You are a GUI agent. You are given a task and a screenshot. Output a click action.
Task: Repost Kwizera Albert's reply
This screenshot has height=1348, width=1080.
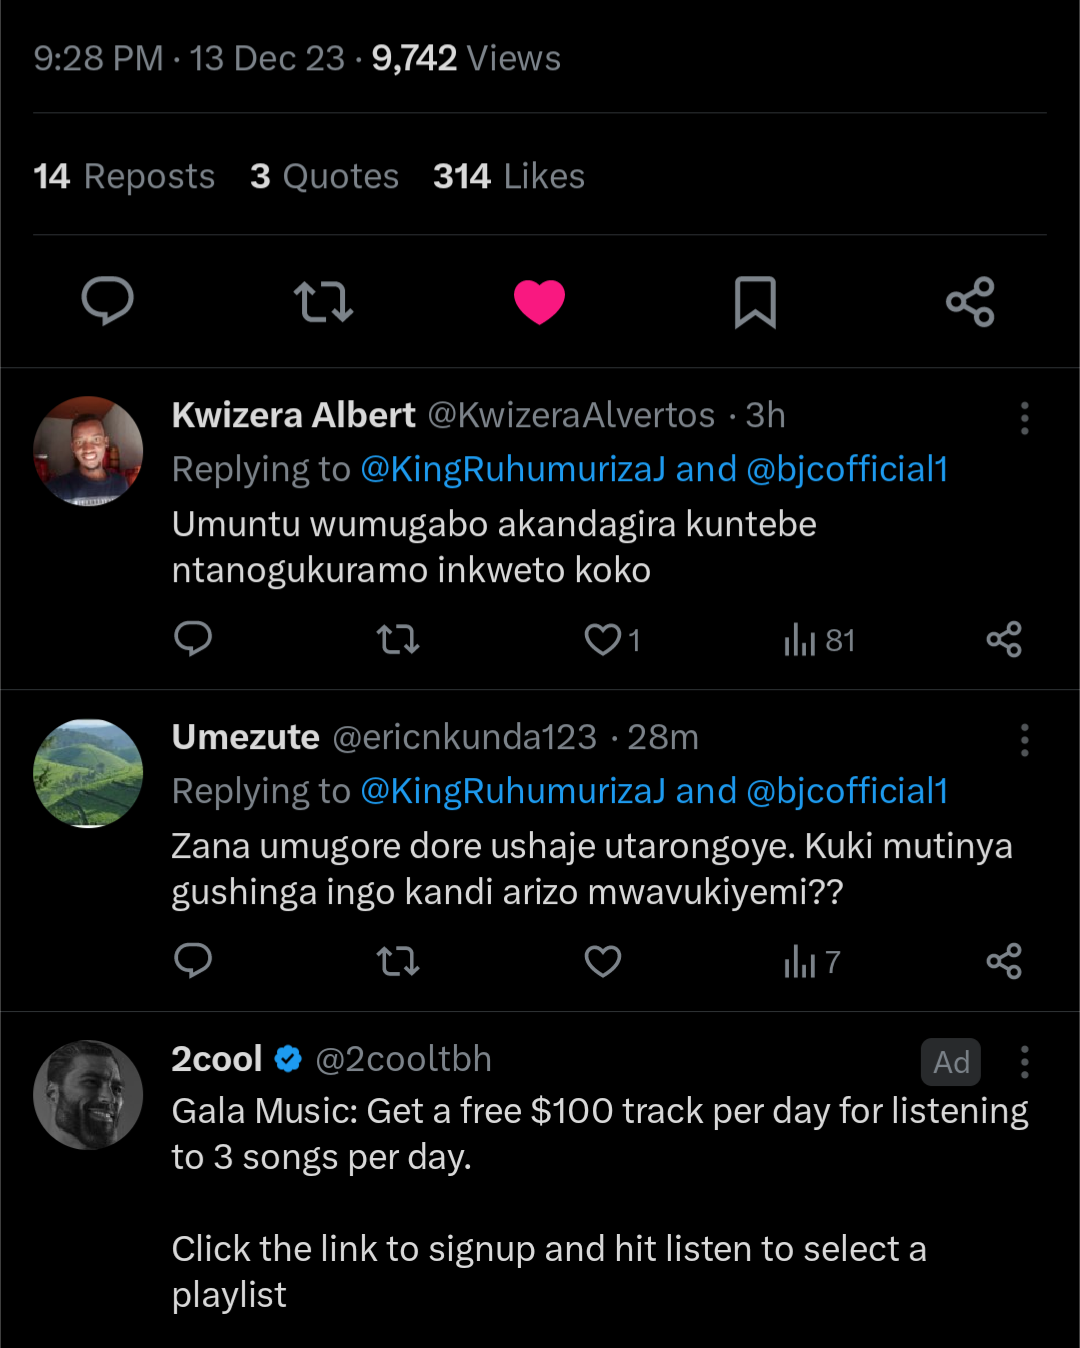click(x=397, y=639)
